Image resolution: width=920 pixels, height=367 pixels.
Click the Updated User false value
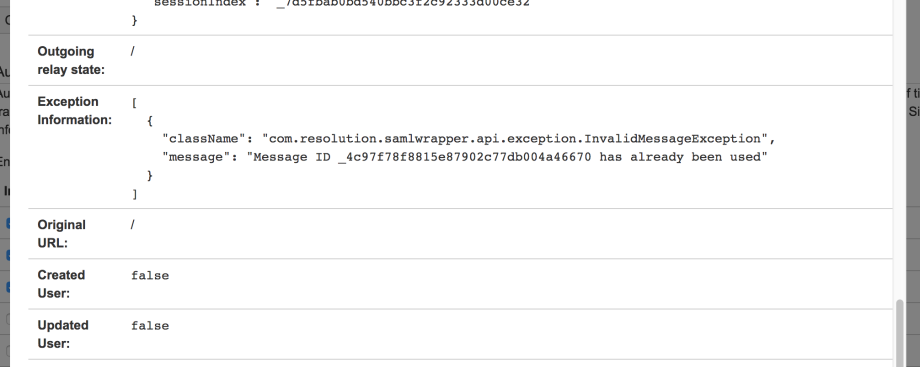point(150,326)
